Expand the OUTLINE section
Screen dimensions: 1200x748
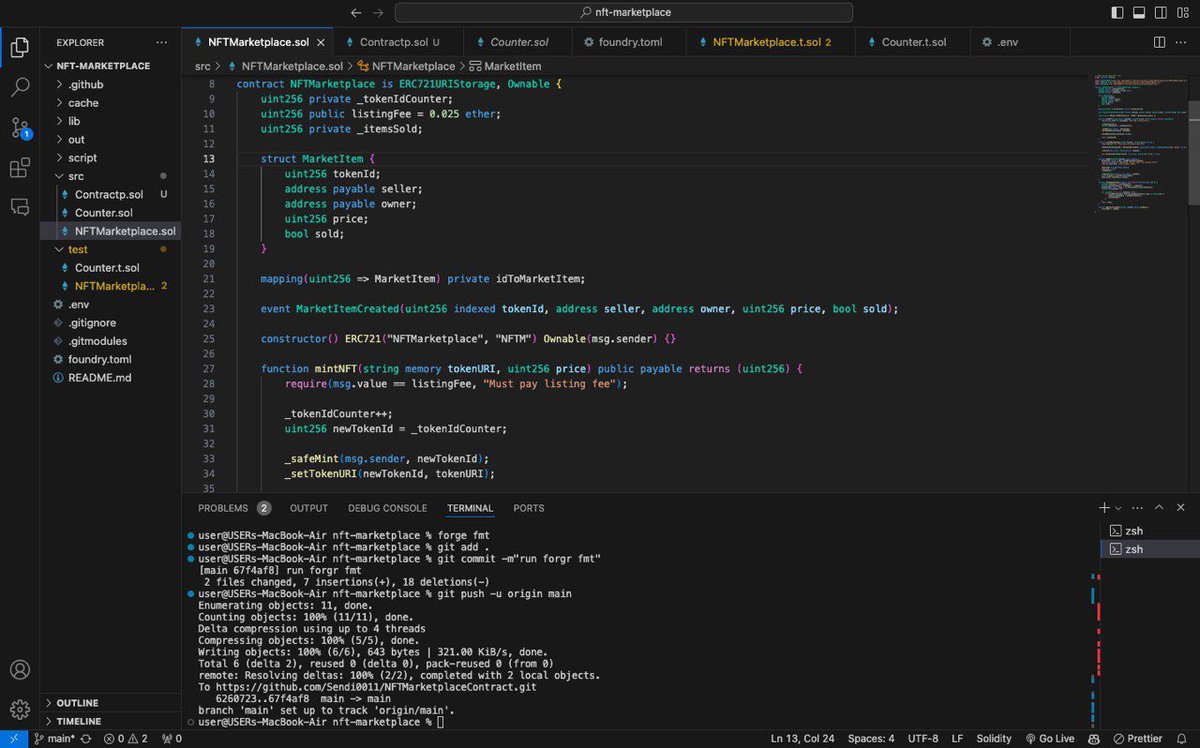point(76,703)
